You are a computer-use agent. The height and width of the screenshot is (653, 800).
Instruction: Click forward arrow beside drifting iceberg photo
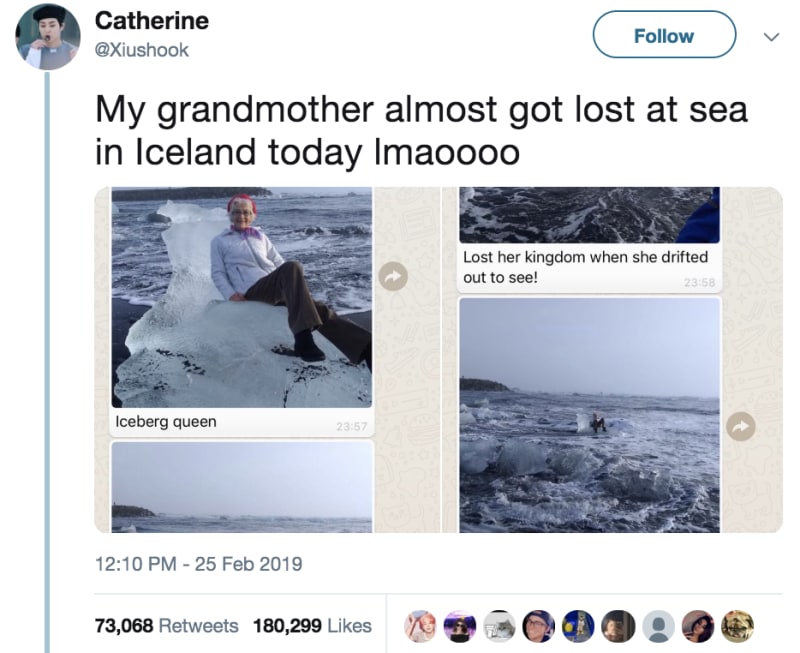(x=740, y=426)
